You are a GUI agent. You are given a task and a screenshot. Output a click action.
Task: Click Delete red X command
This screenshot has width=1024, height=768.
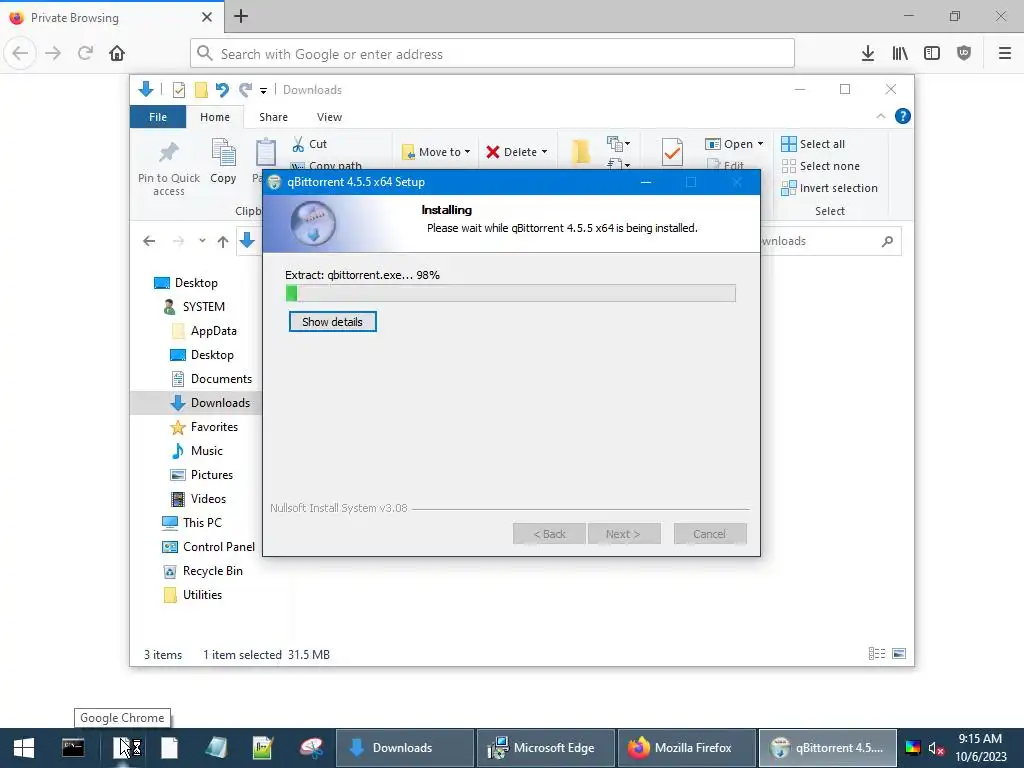[511, 152]
